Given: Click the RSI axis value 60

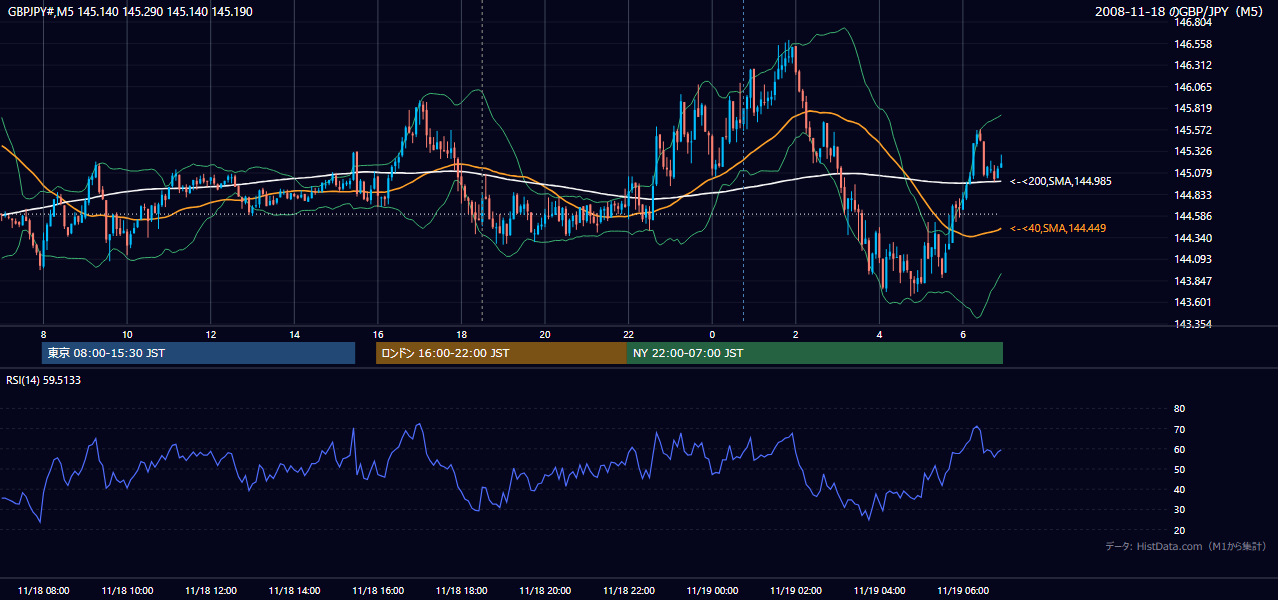Looking at the screenshot, I should coord(1179,449).
